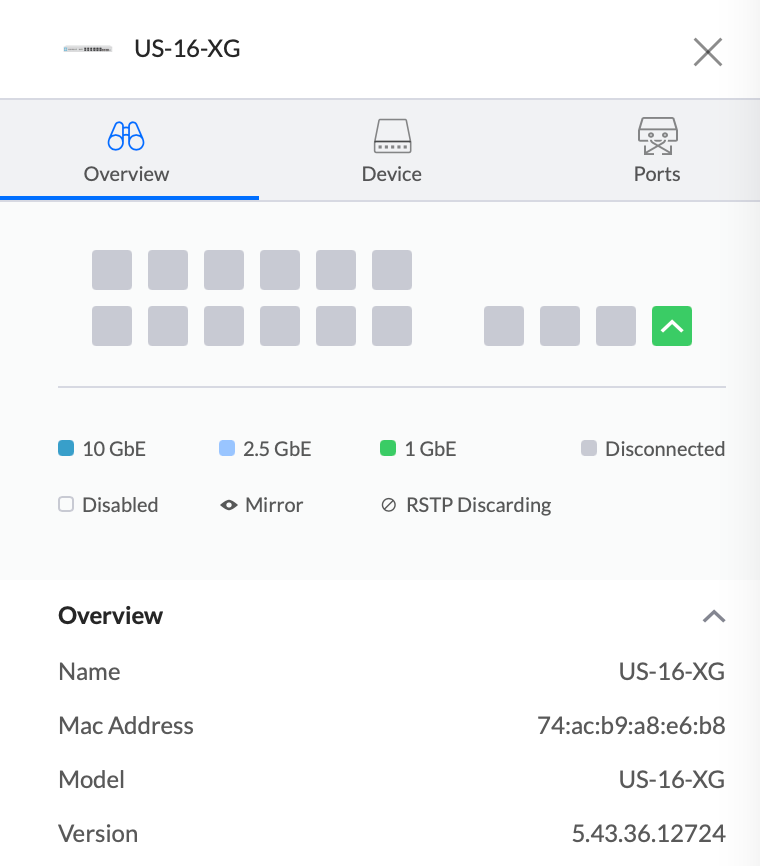
Task: Click the Disconnected gray legend swatch
Action: pos(589,448)
